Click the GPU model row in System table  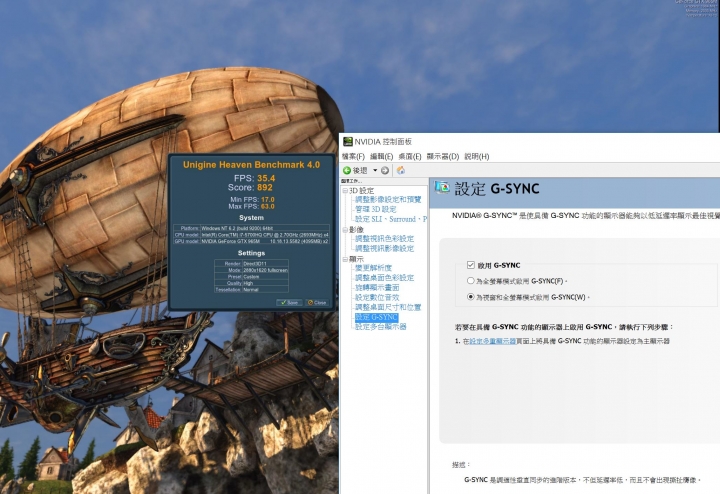[x=251, y=241]
